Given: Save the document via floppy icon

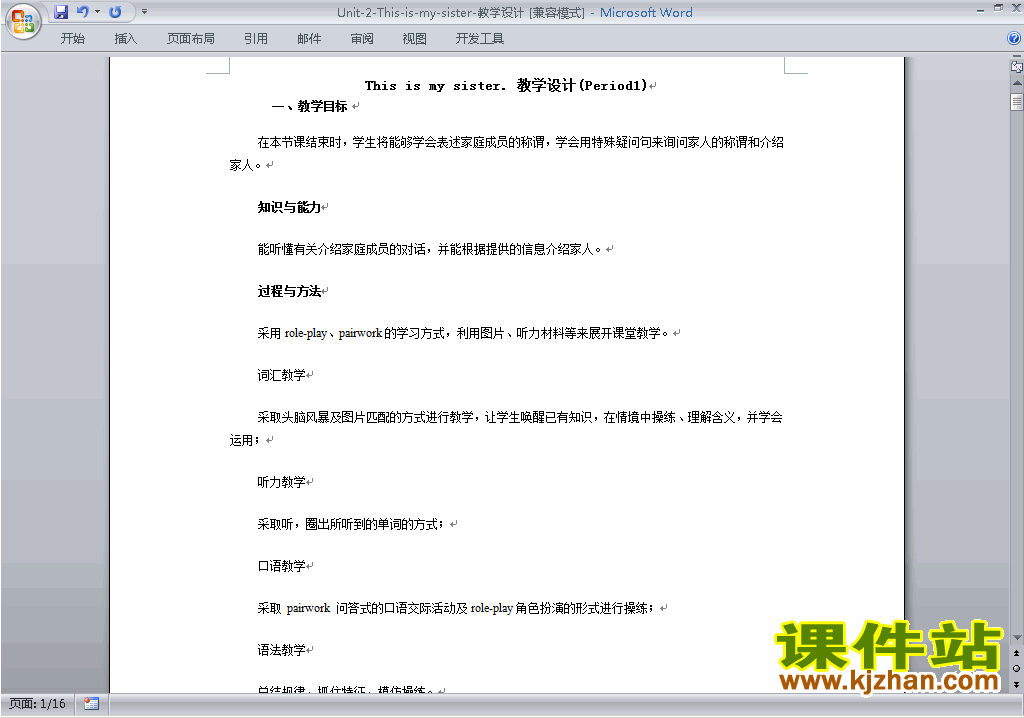Looking at the screenshot, I should click(61, 12).
